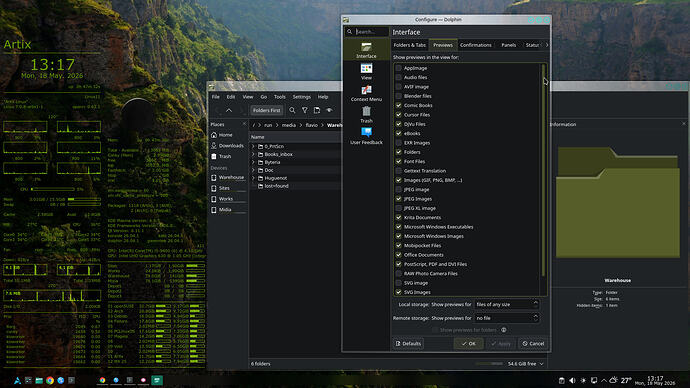Enable EXR Images previews checkbox

(399, 143)
